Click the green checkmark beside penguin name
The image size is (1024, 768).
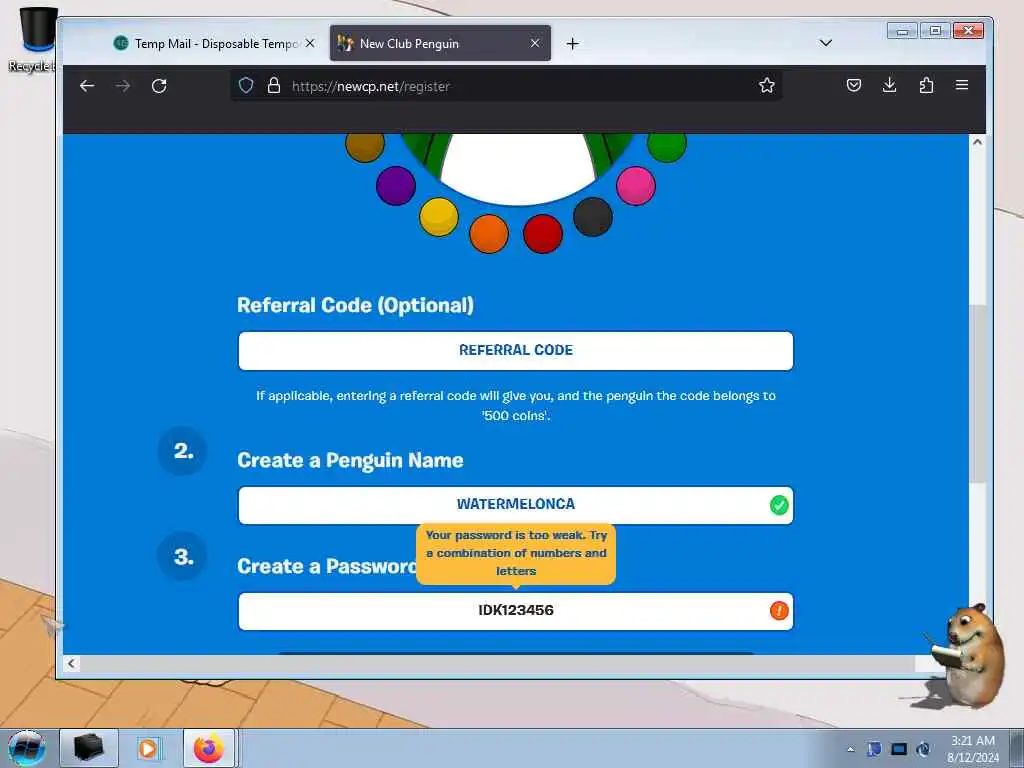tap(779, 505)
